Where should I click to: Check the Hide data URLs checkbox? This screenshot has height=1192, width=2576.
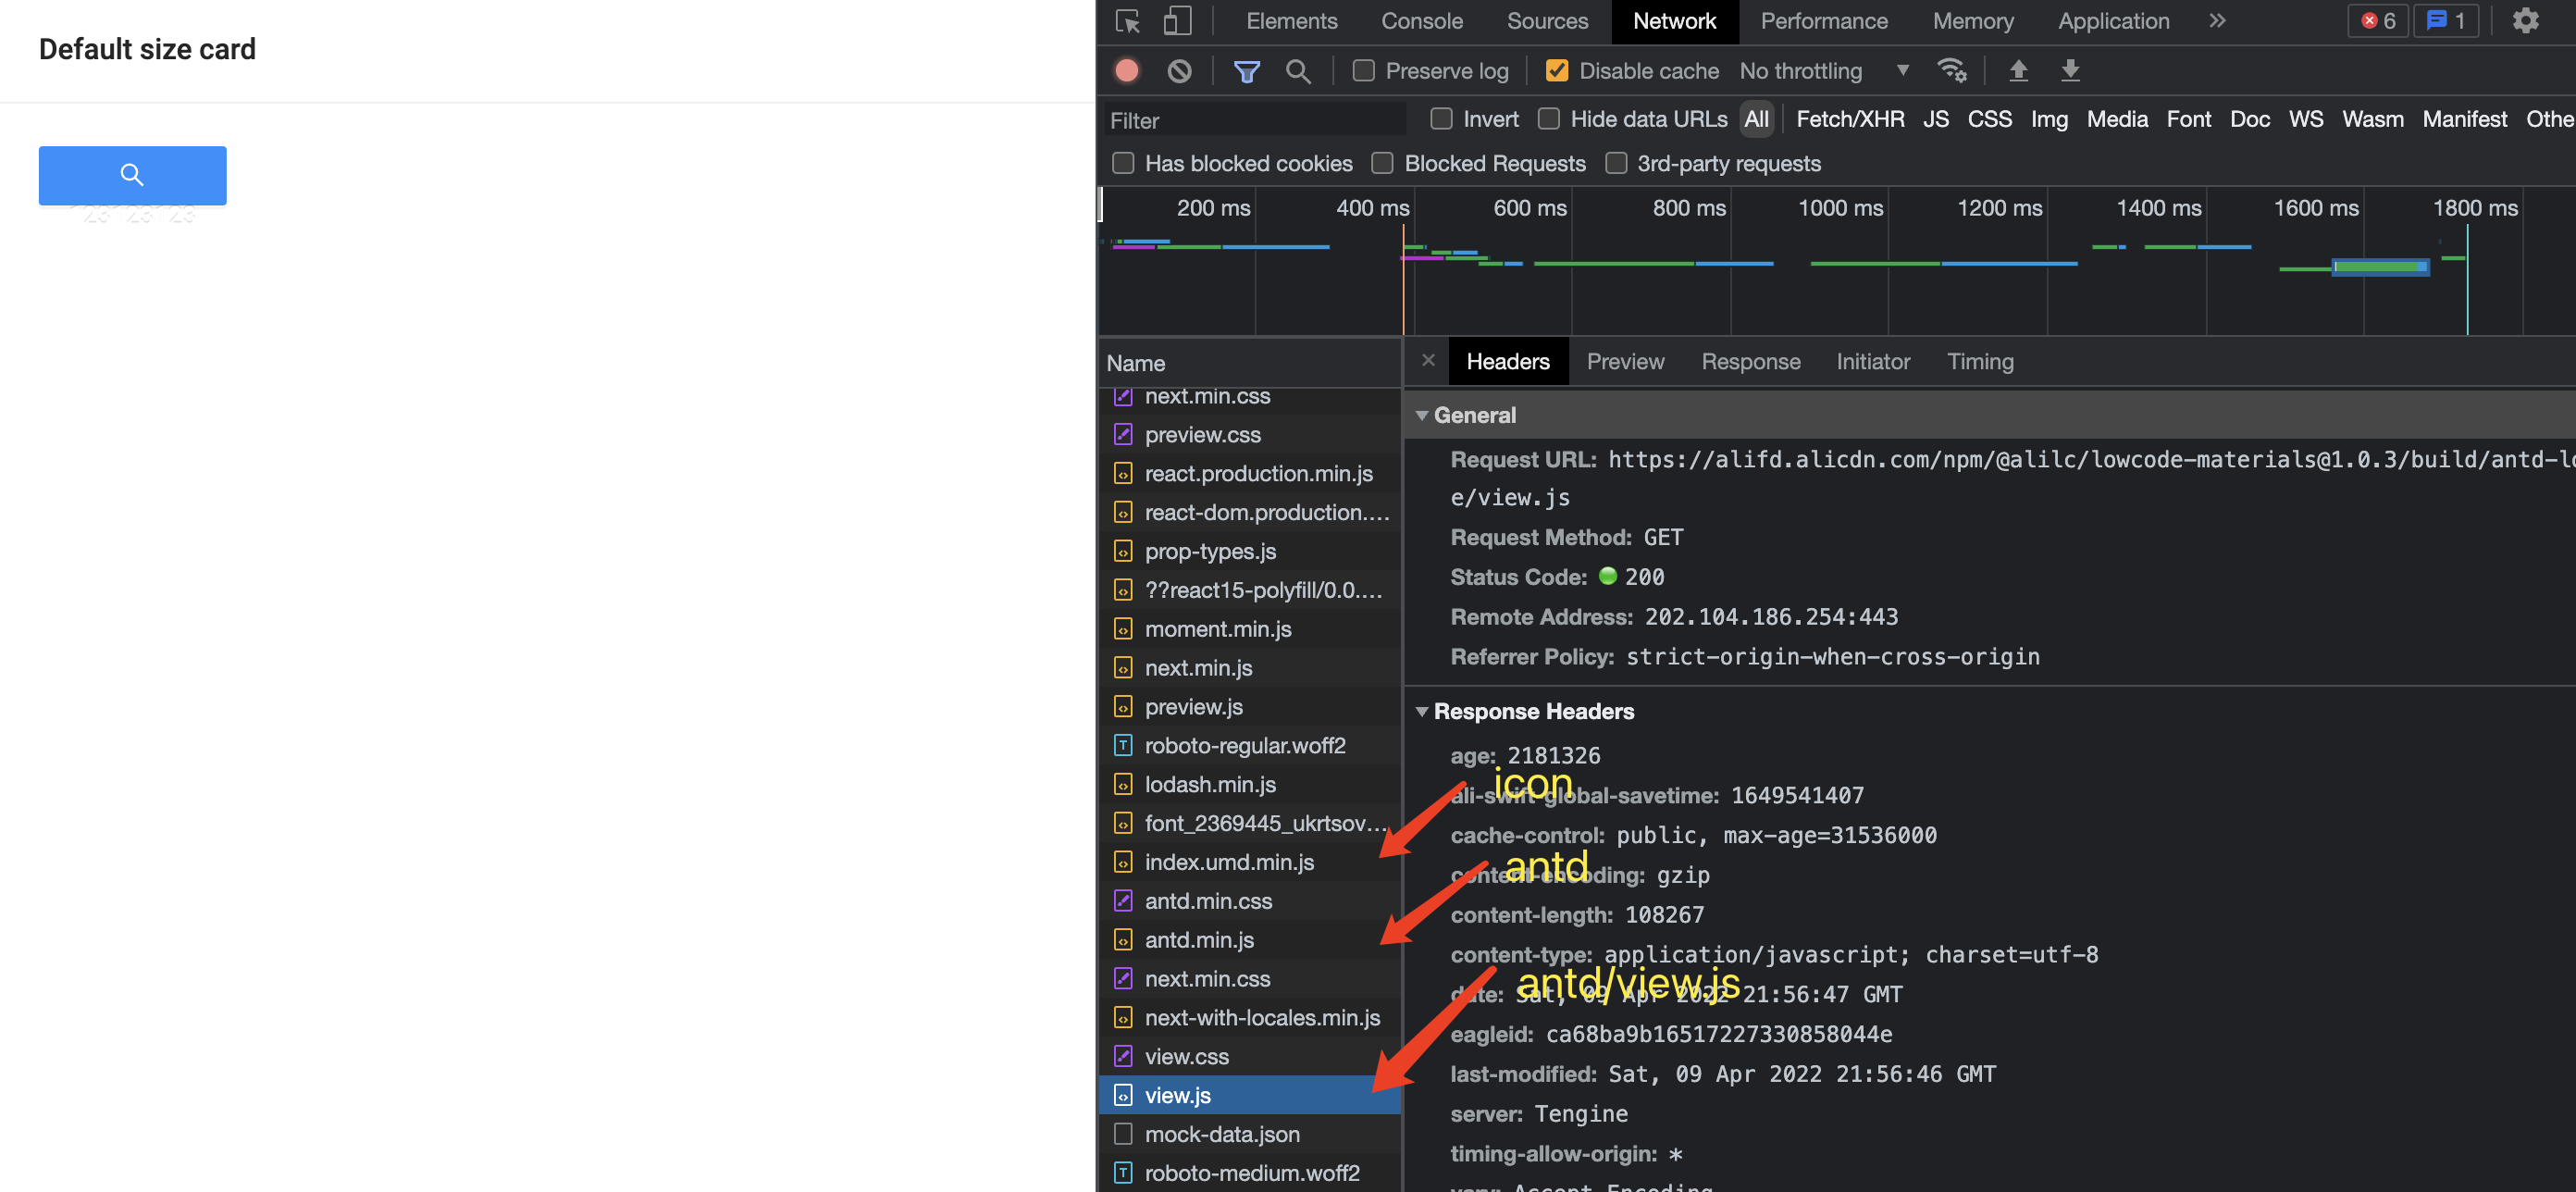1549,118
